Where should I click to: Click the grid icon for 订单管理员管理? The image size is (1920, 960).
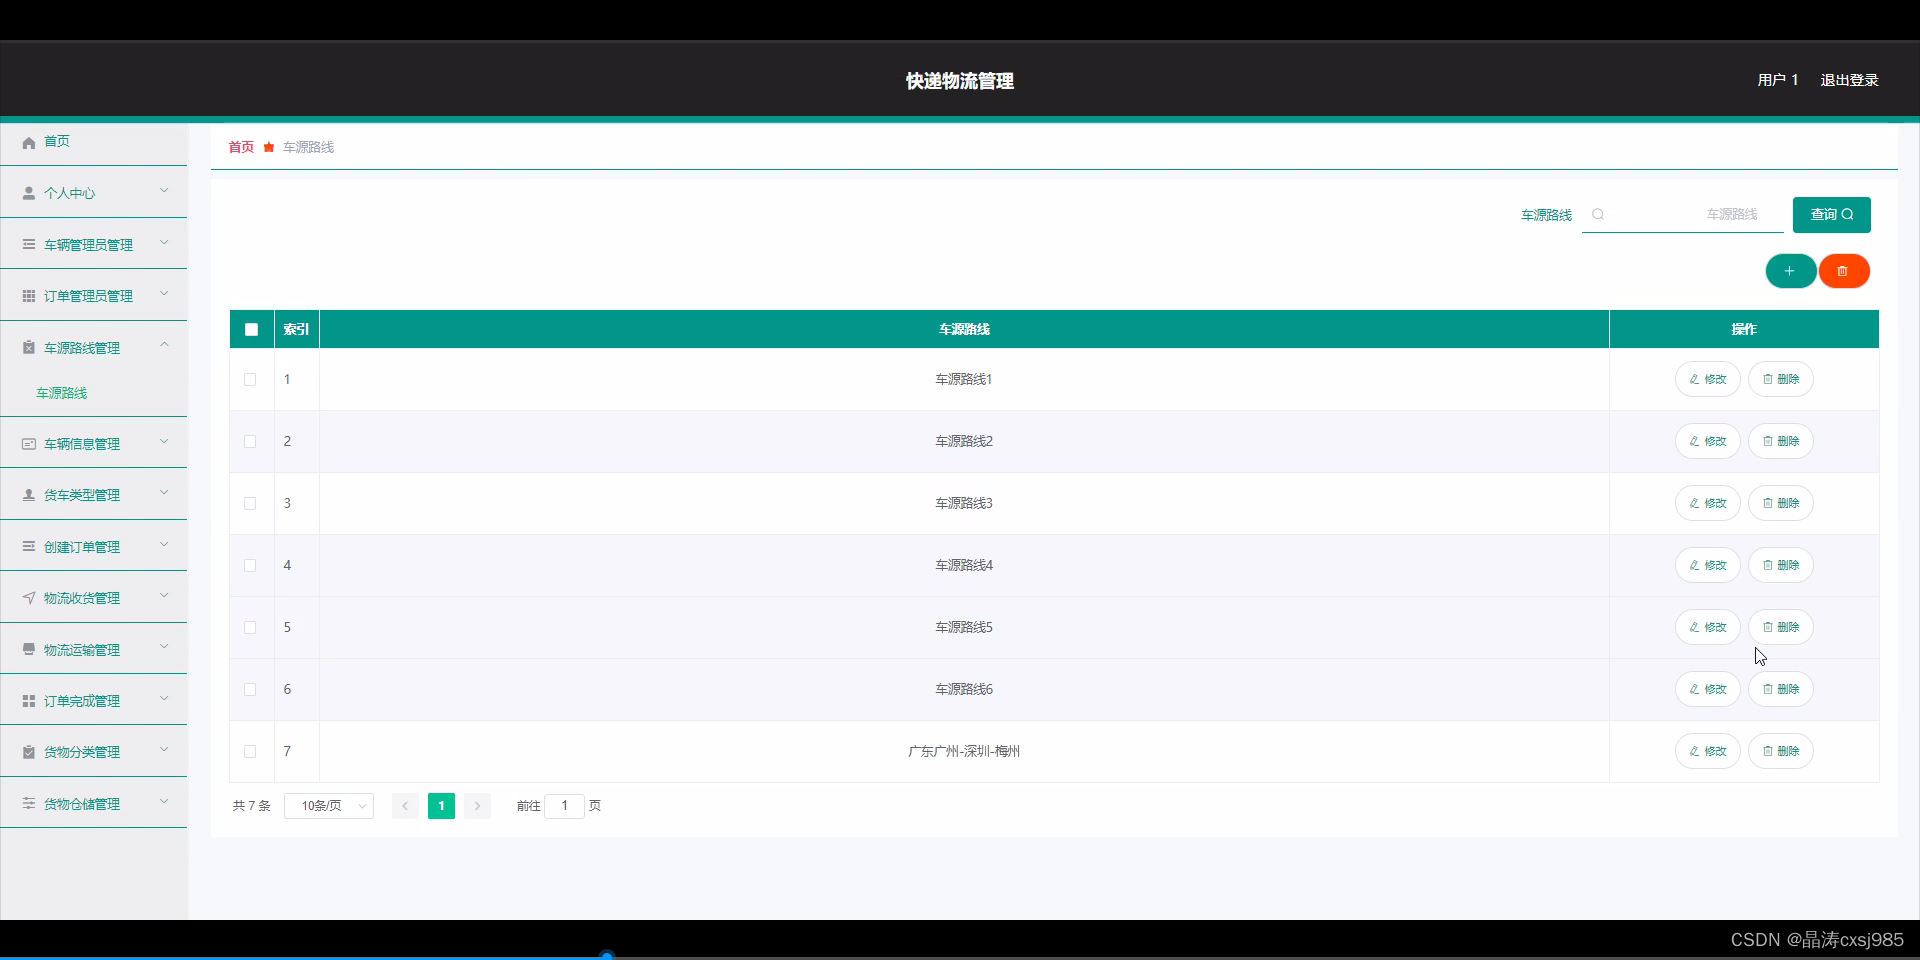(x=29, y=296)
